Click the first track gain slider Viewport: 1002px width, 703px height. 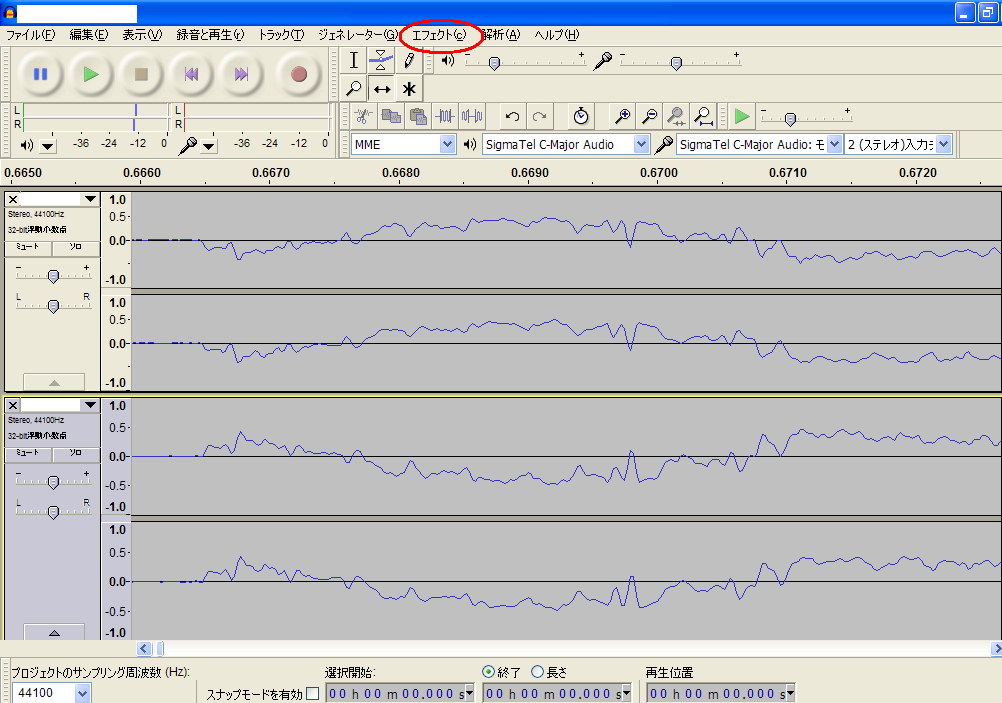click(53, 275)
